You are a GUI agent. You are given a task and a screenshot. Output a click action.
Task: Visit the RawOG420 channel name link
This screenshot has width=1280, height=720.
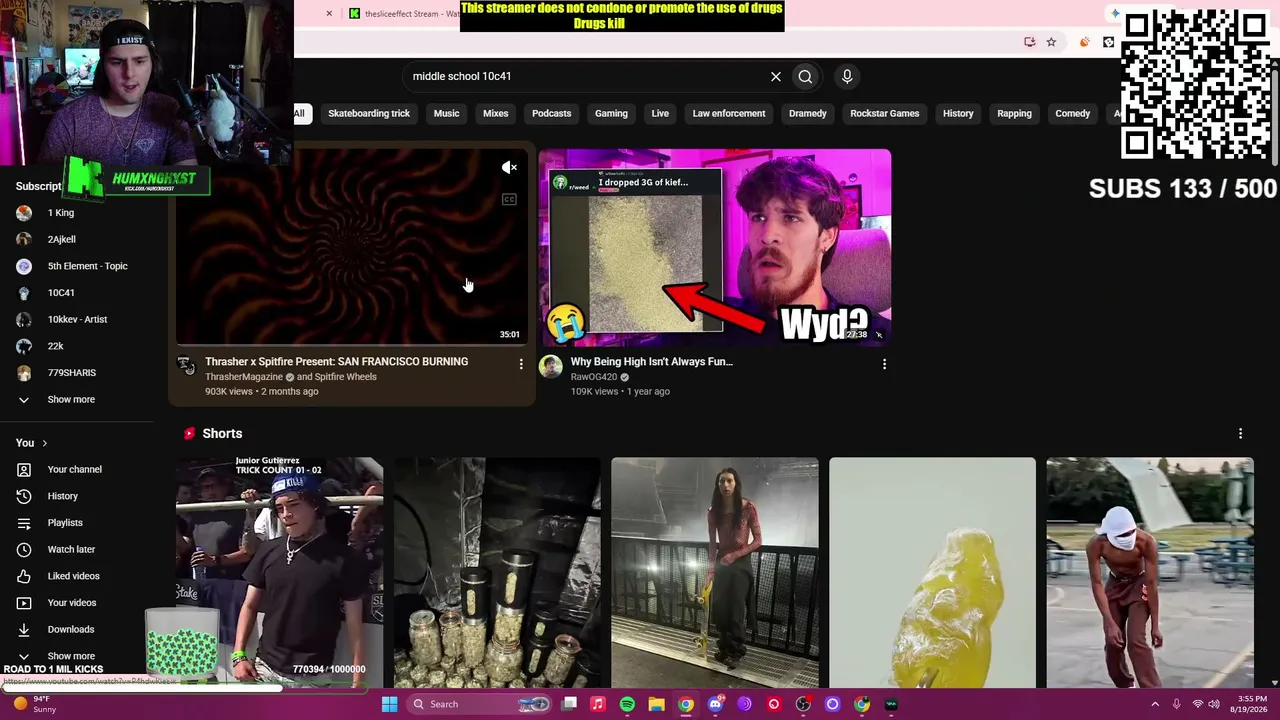[594, 377]
